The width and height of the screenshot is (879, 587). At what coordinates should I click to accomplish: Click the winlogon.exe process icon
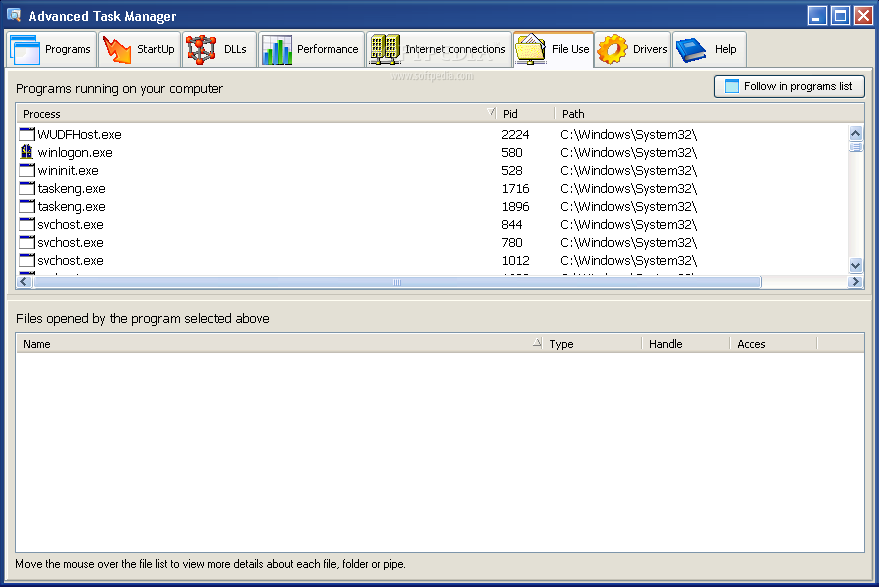(x=27, y=152)
